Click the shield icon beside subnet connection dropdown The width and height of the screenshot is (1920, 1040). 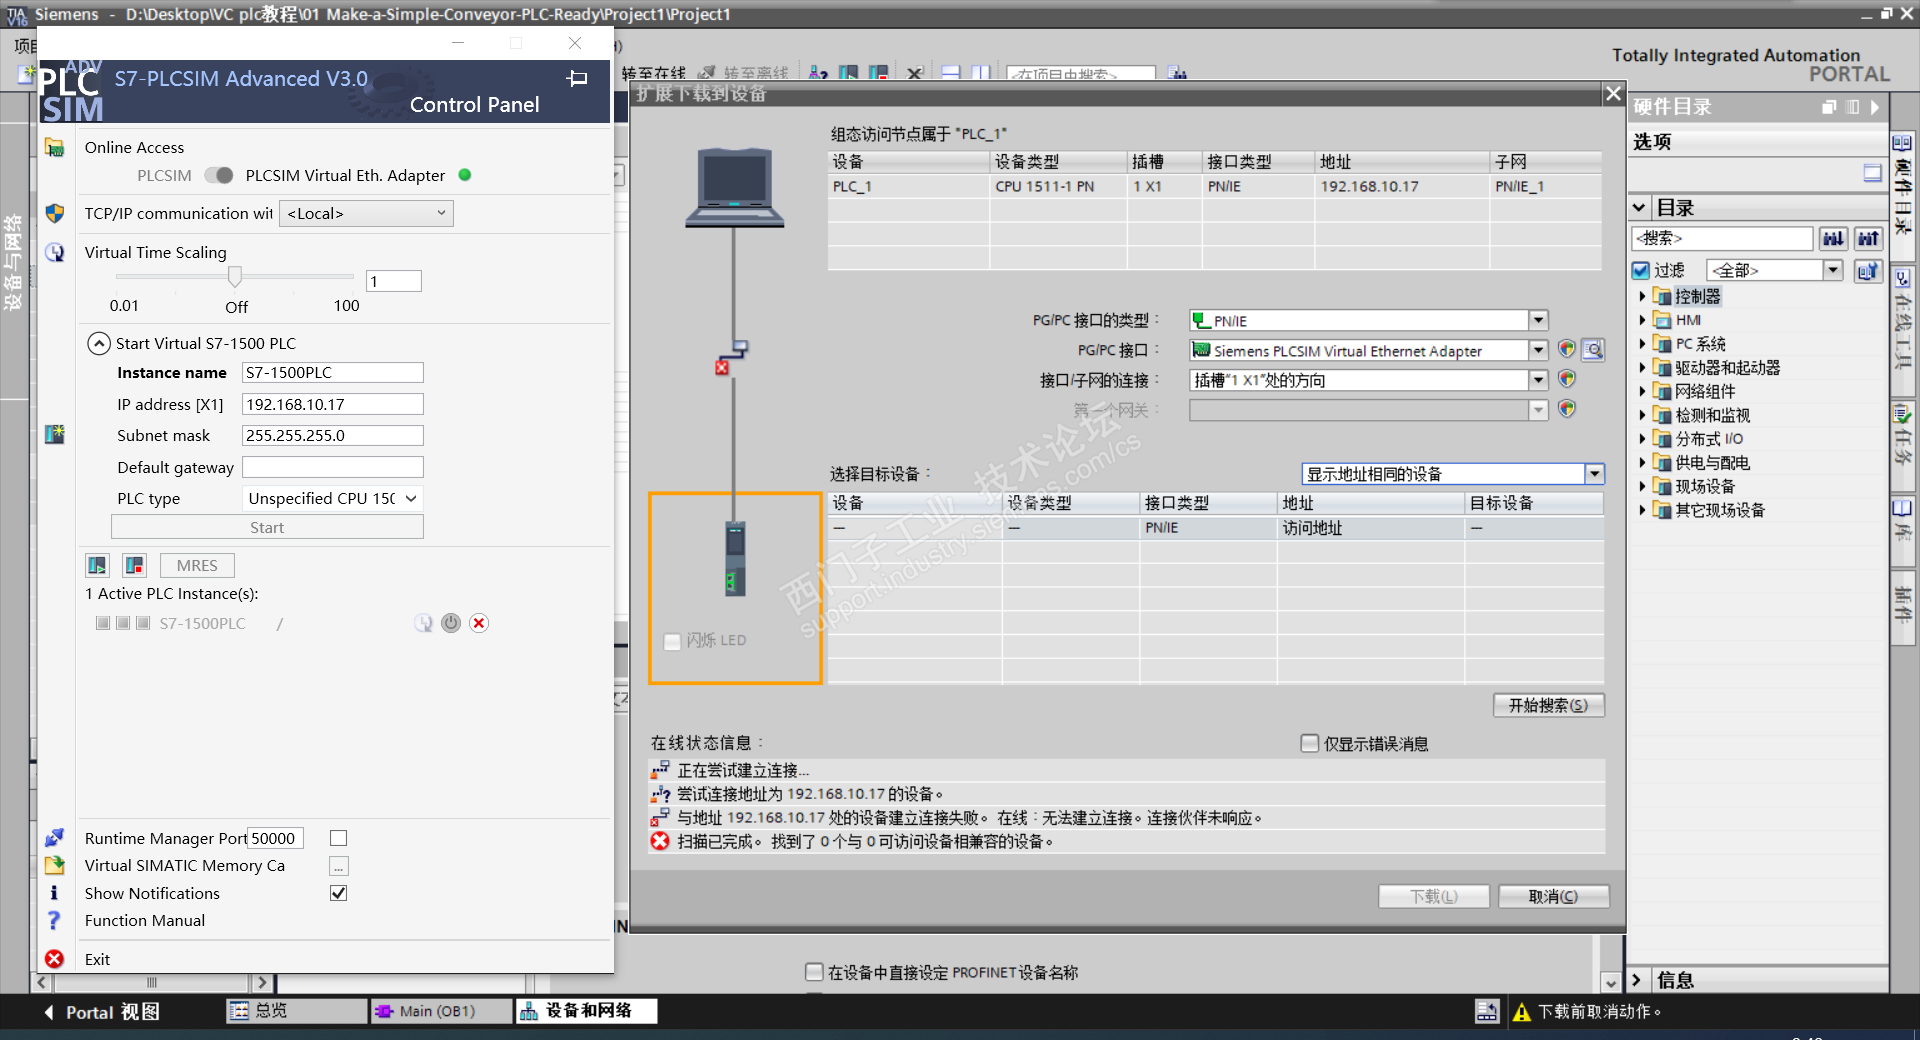tap(1567, 380)
